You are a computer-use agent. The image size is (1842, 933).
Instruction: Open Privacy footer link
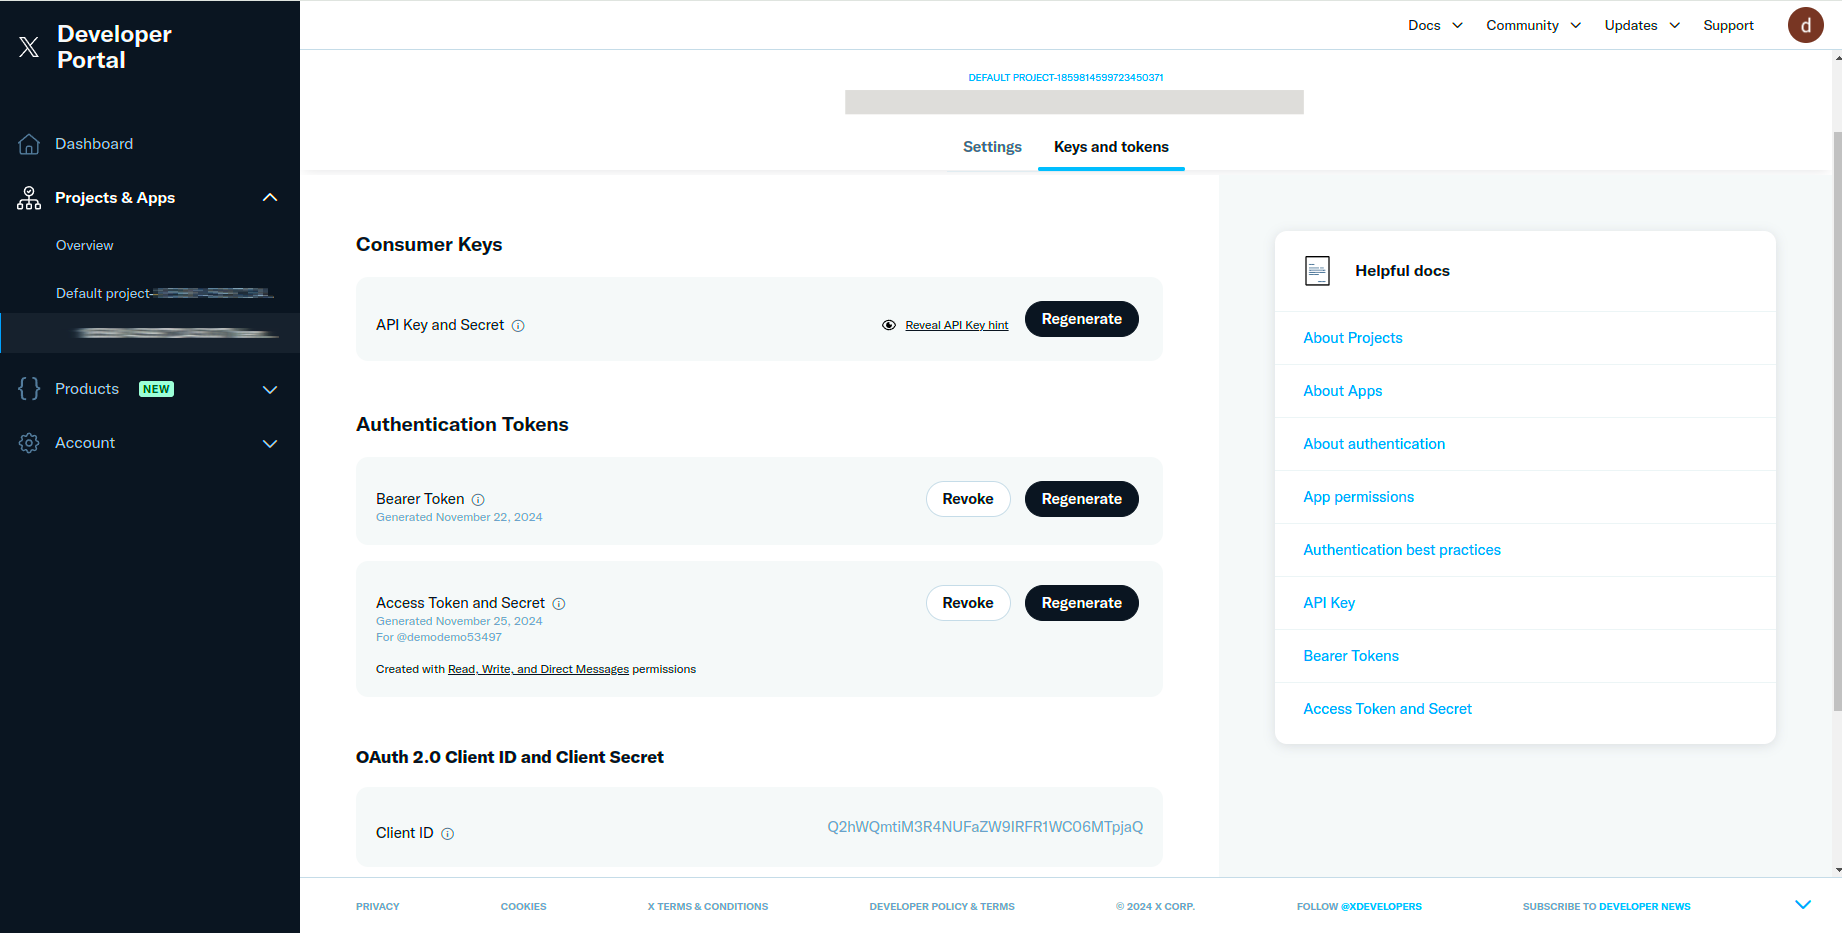tap(377, 907)
